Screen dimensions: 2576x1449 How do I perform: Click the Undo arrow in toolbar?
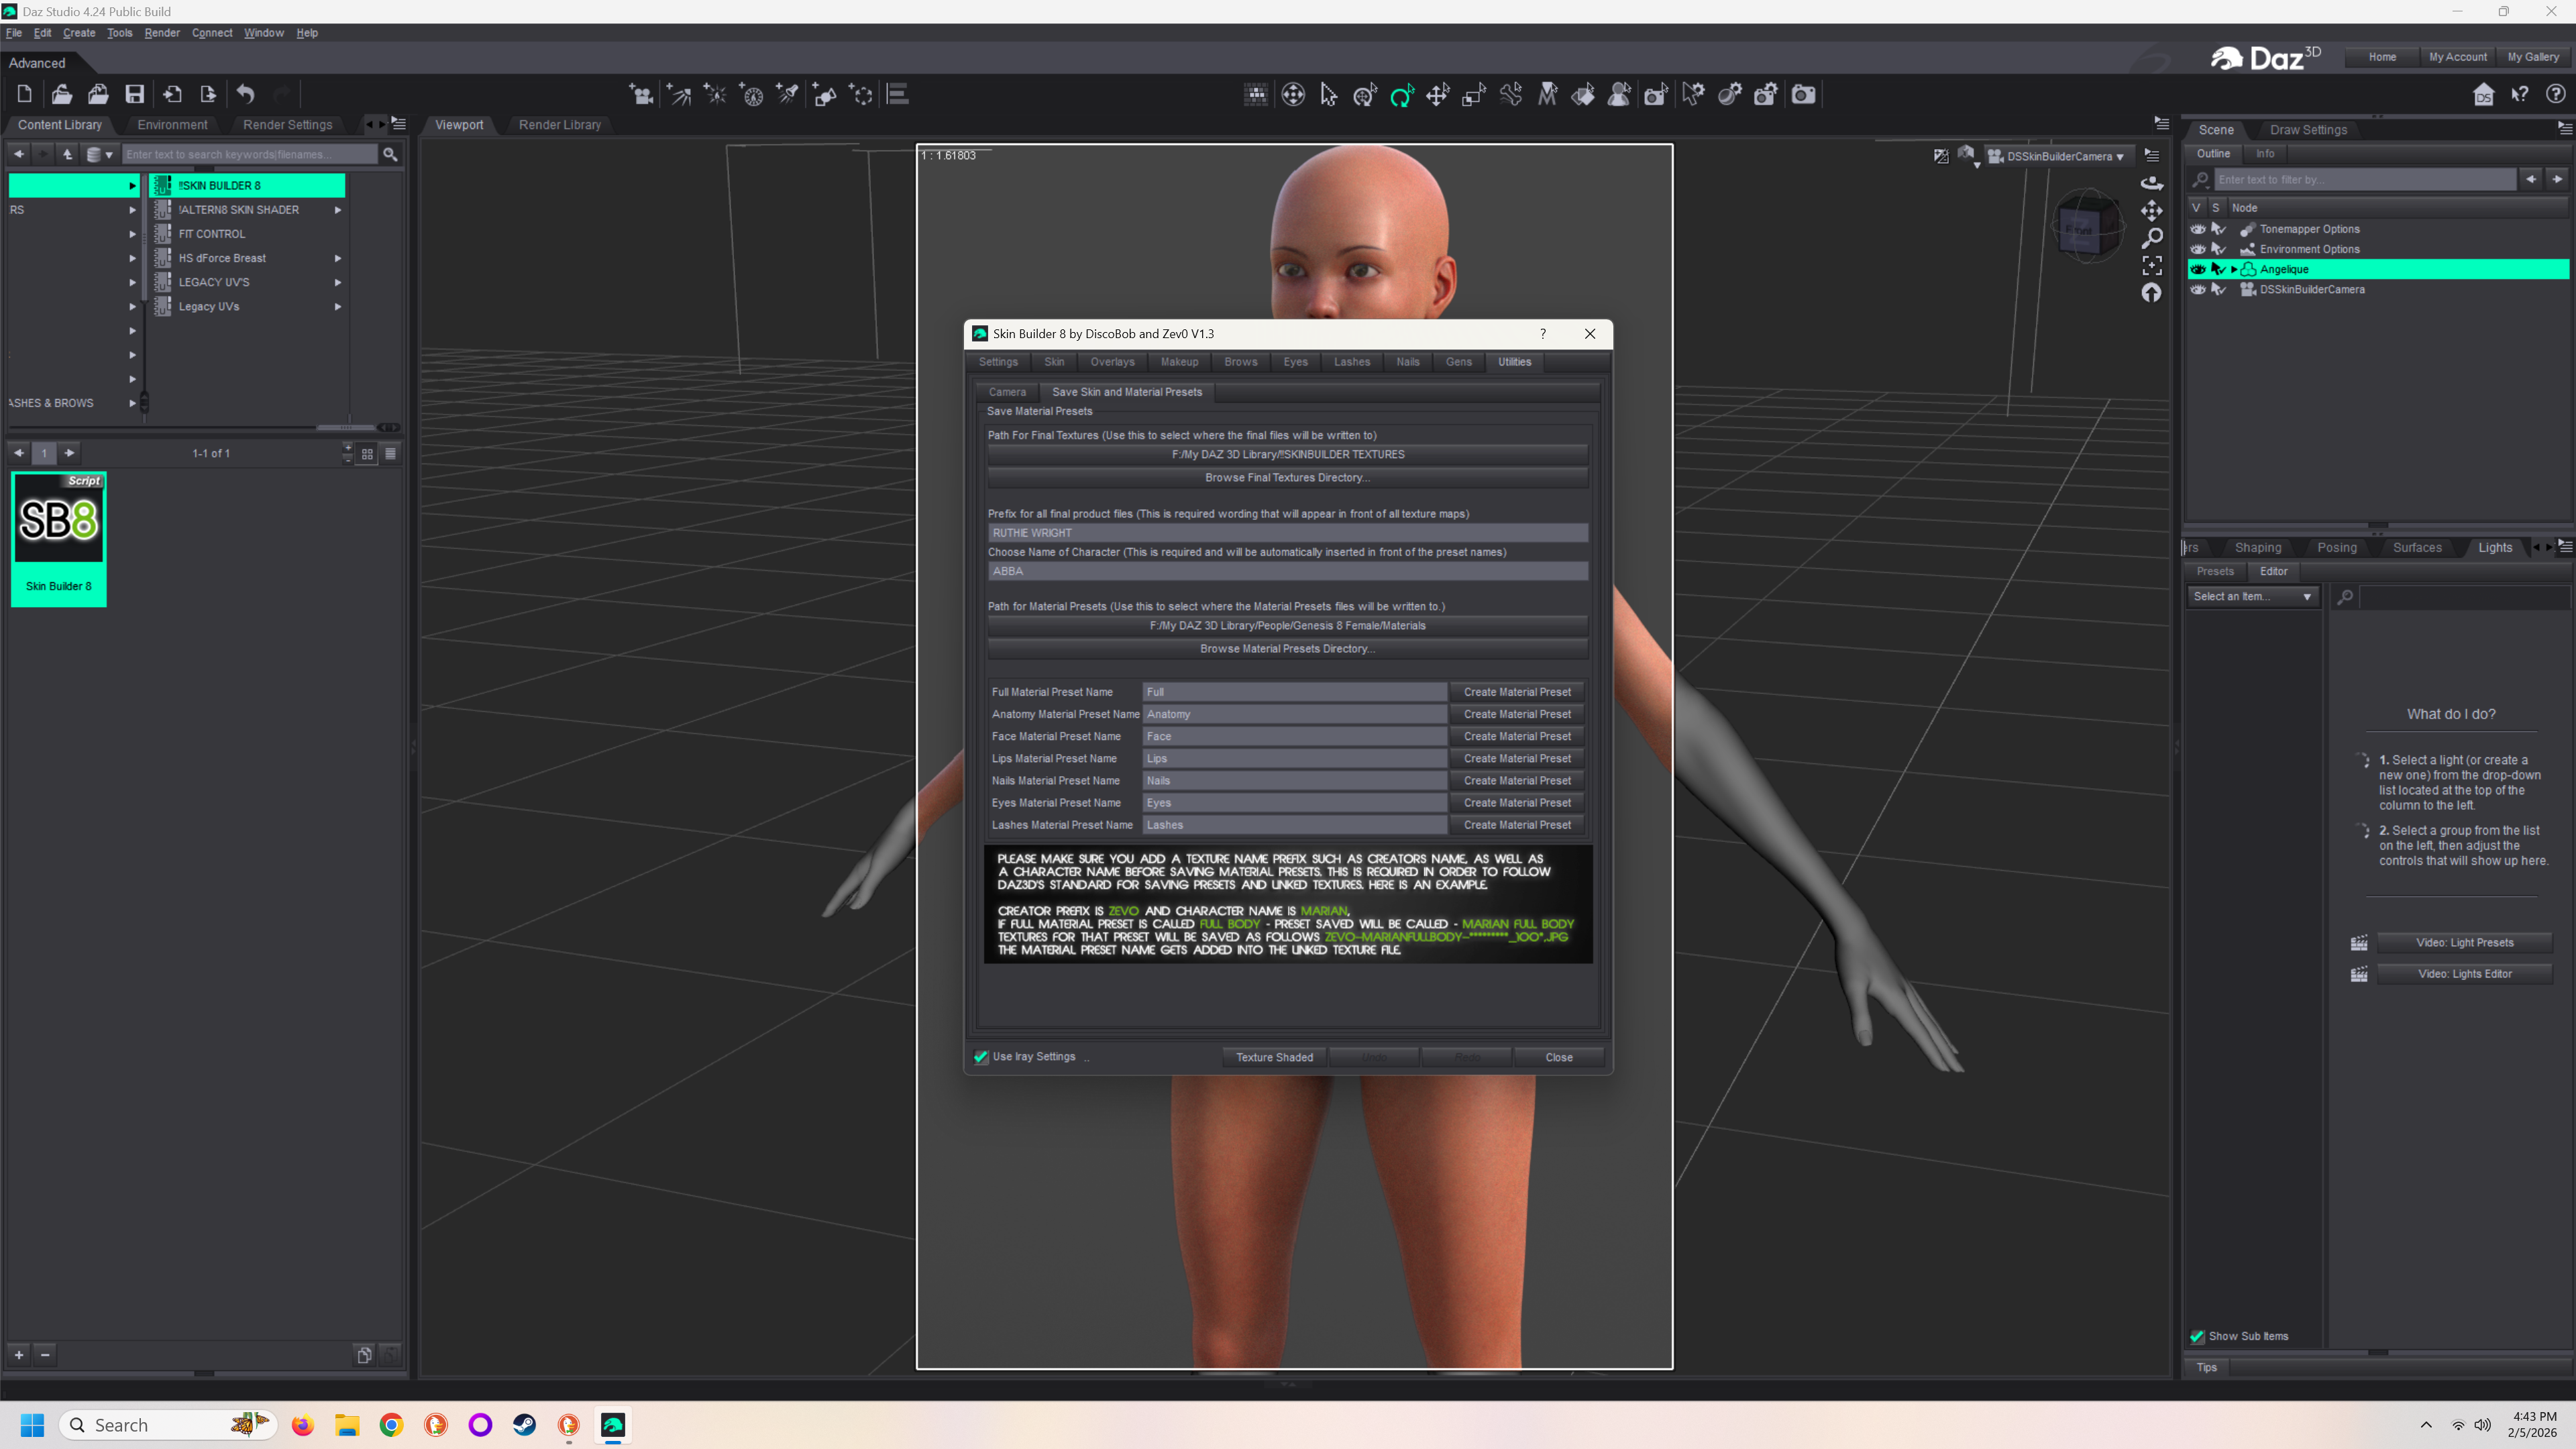coord(245,94)
